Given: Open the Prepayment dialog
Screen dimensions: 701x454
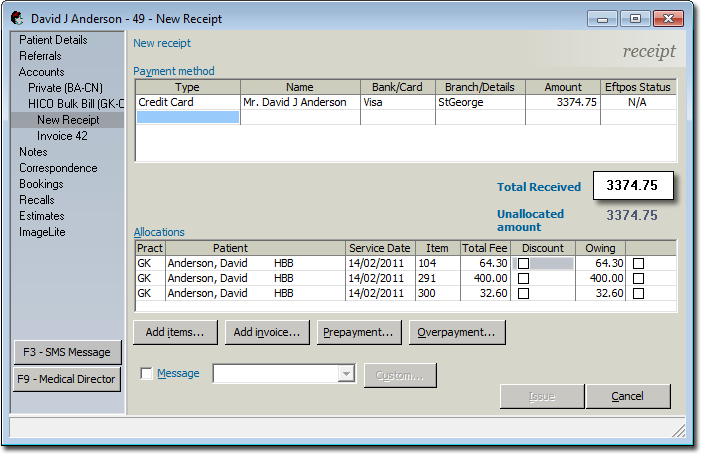Looking at the screenshot, I should pos(358,332).
